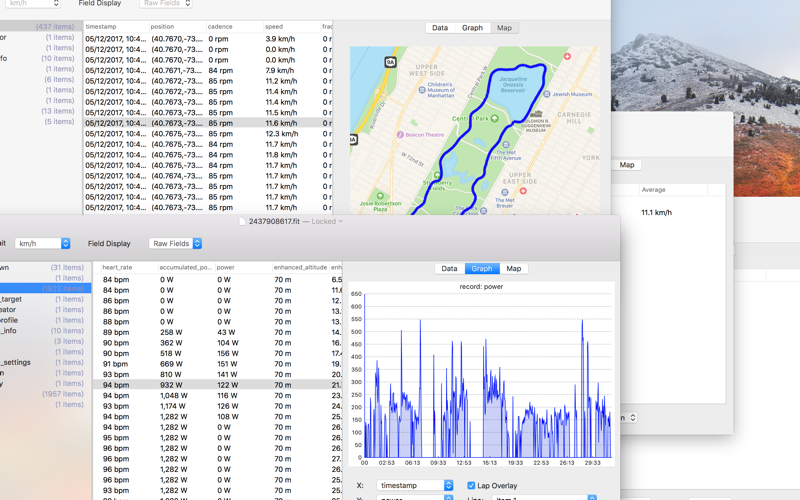This screenshot has height=500, width=800.
Task: Switch to Data tab in lower window
Action: point(449,268)
